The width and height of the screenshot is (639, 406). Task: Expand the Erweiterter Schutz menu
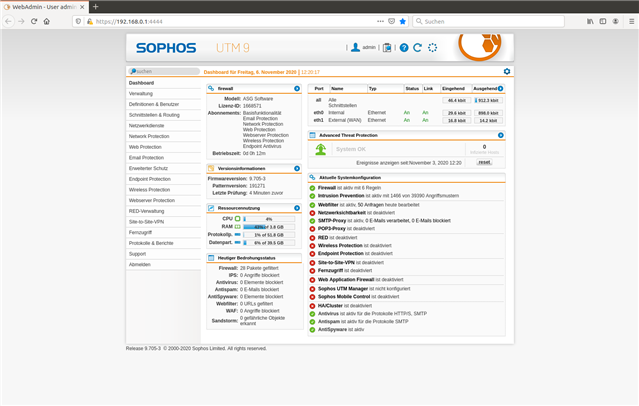[163, 168]
